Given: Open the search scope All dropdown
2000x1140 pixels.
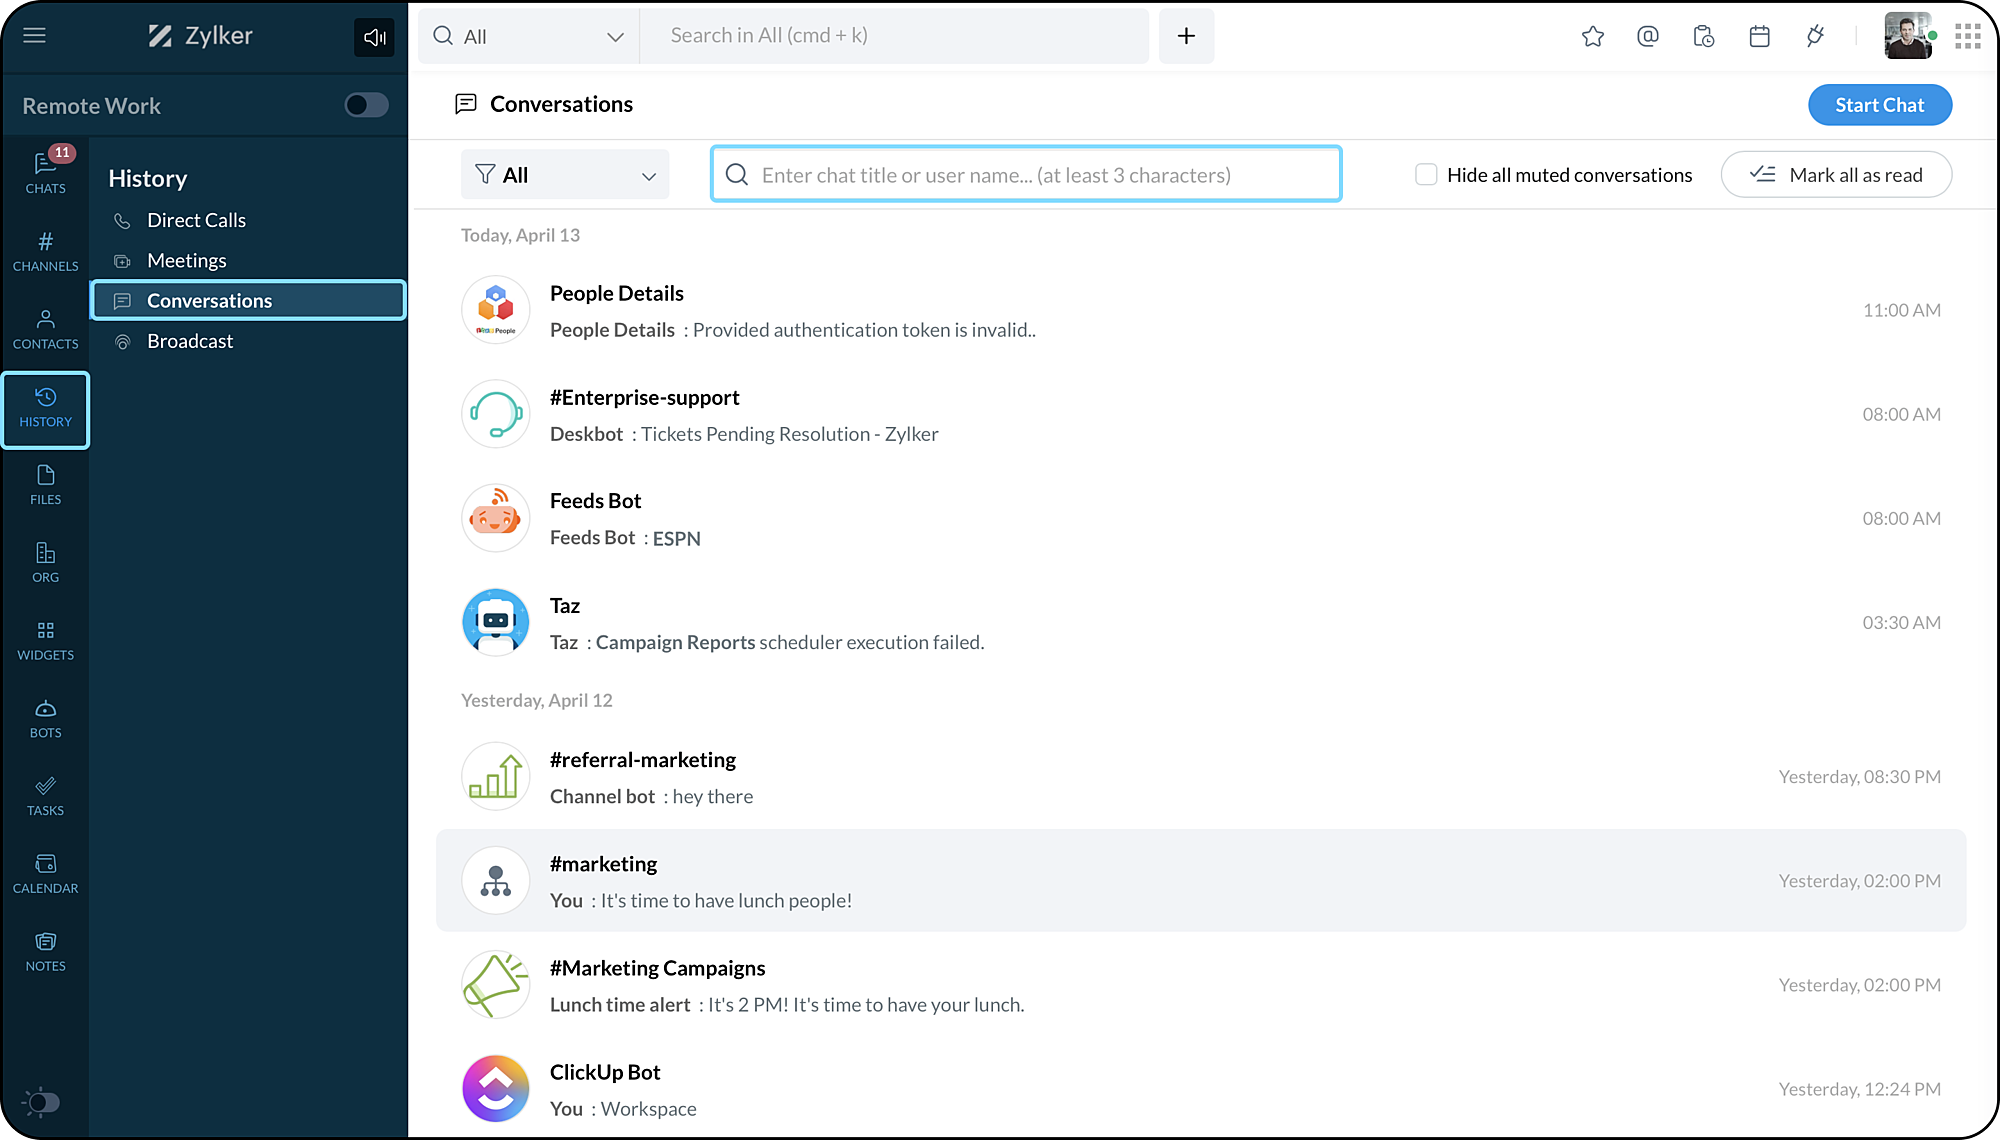Looking at the screenshot, I should pos(528,37).
